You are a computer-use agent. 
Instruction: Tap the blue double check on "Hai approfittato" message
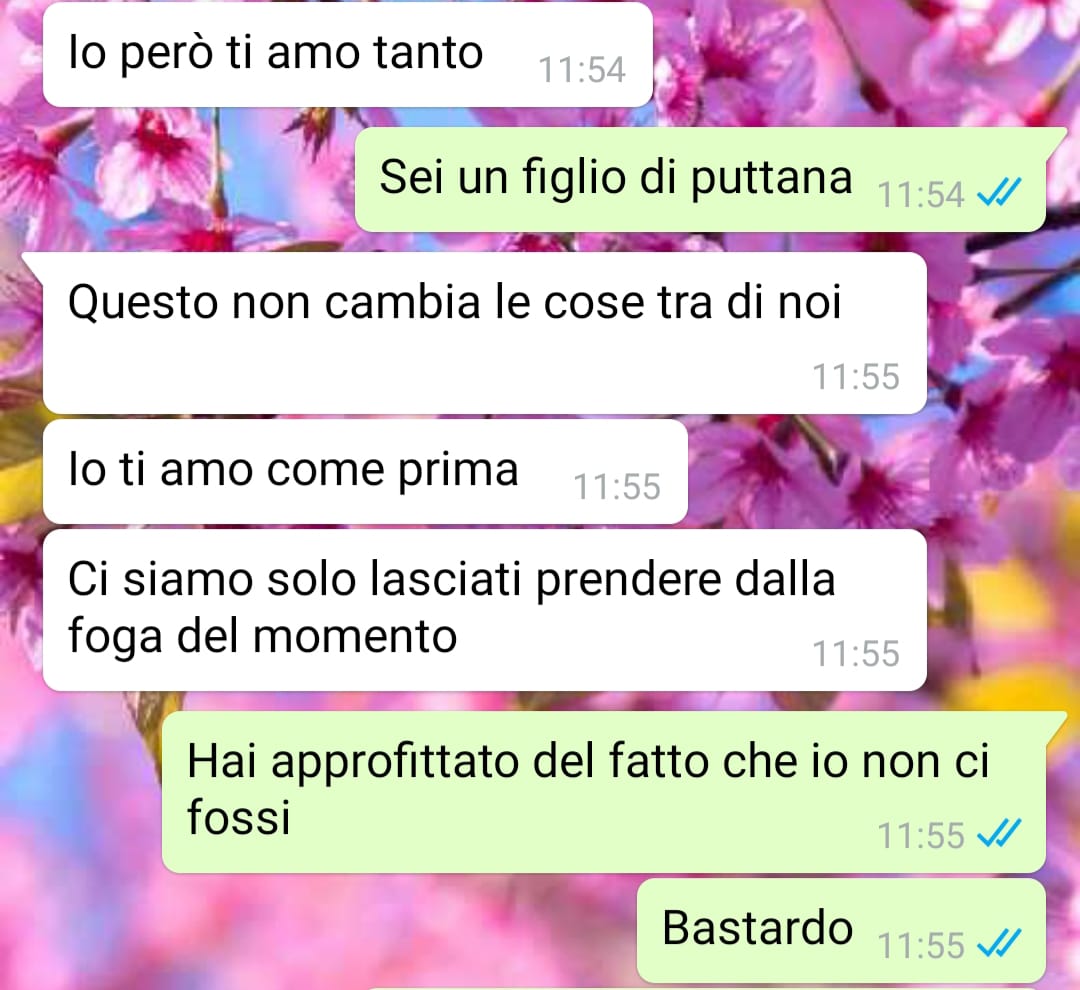pos(999,834)
